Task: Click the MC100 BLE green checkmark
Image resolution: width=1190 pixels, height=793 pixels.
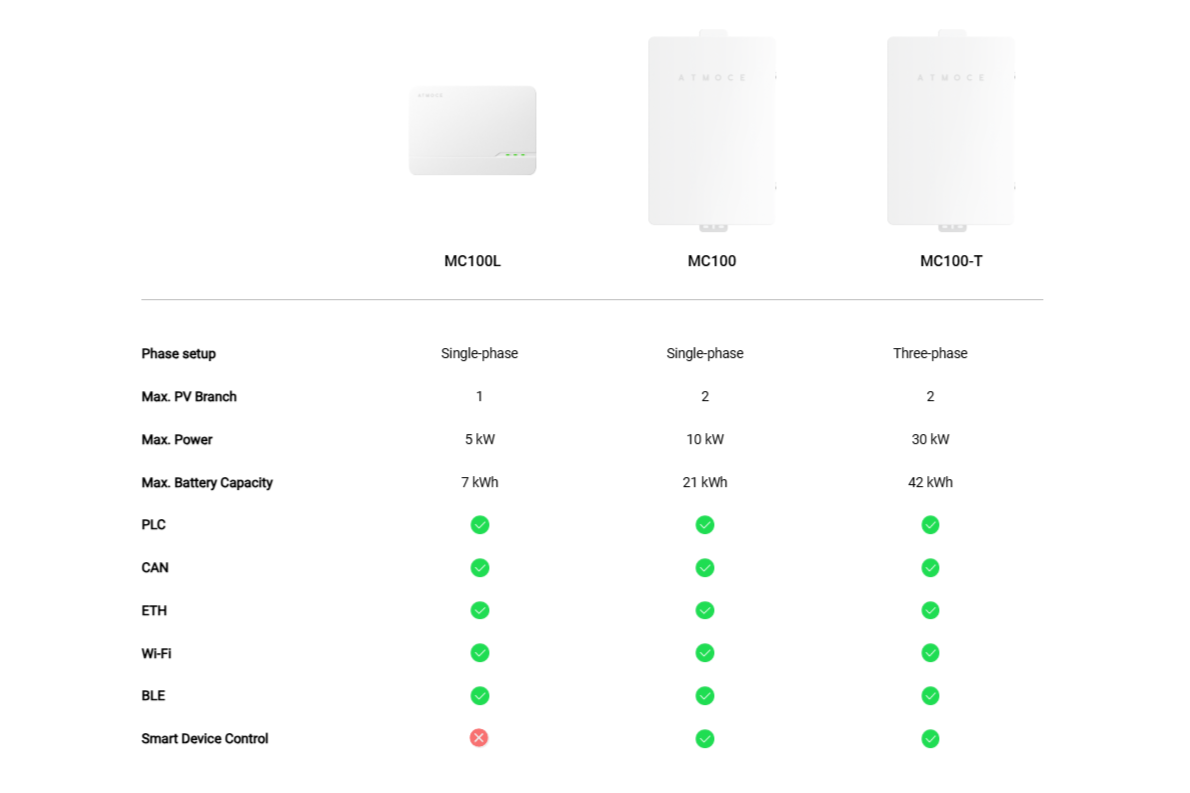Action: pos(705,696)
